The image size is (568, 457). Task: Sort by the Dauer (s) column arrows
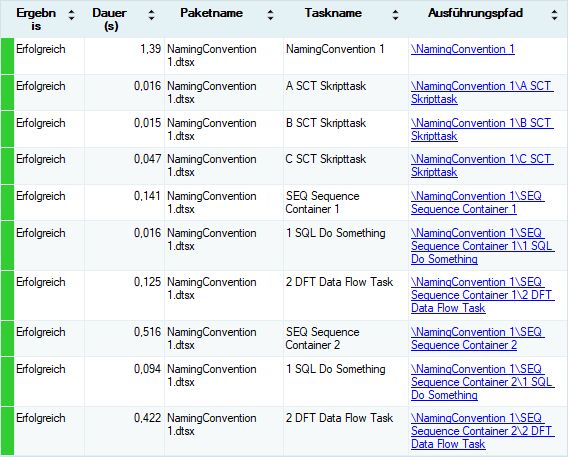click(x=151, y=15)
